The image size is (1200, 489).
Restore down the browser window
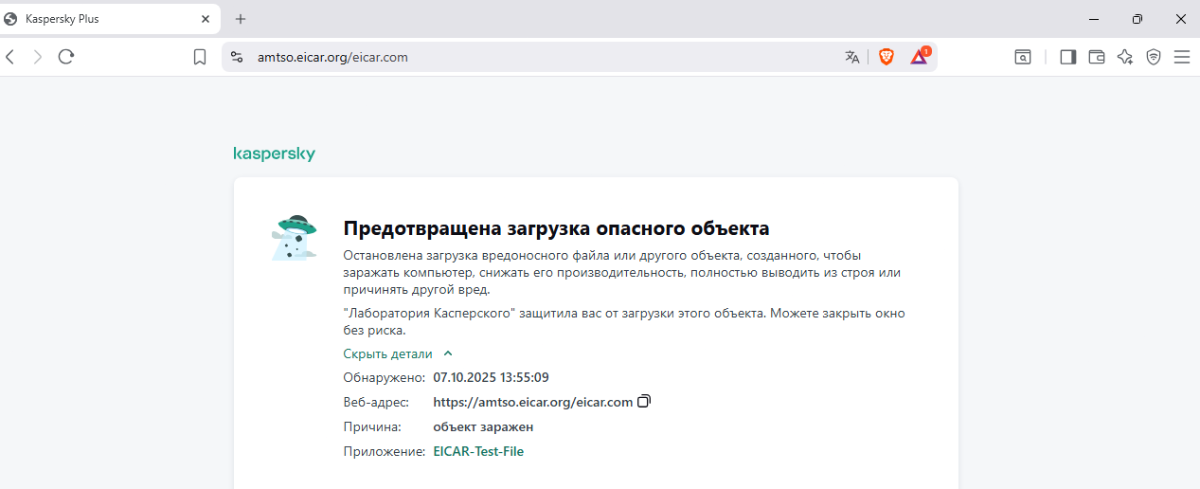pyautogui.click(x=1137, y=19)
